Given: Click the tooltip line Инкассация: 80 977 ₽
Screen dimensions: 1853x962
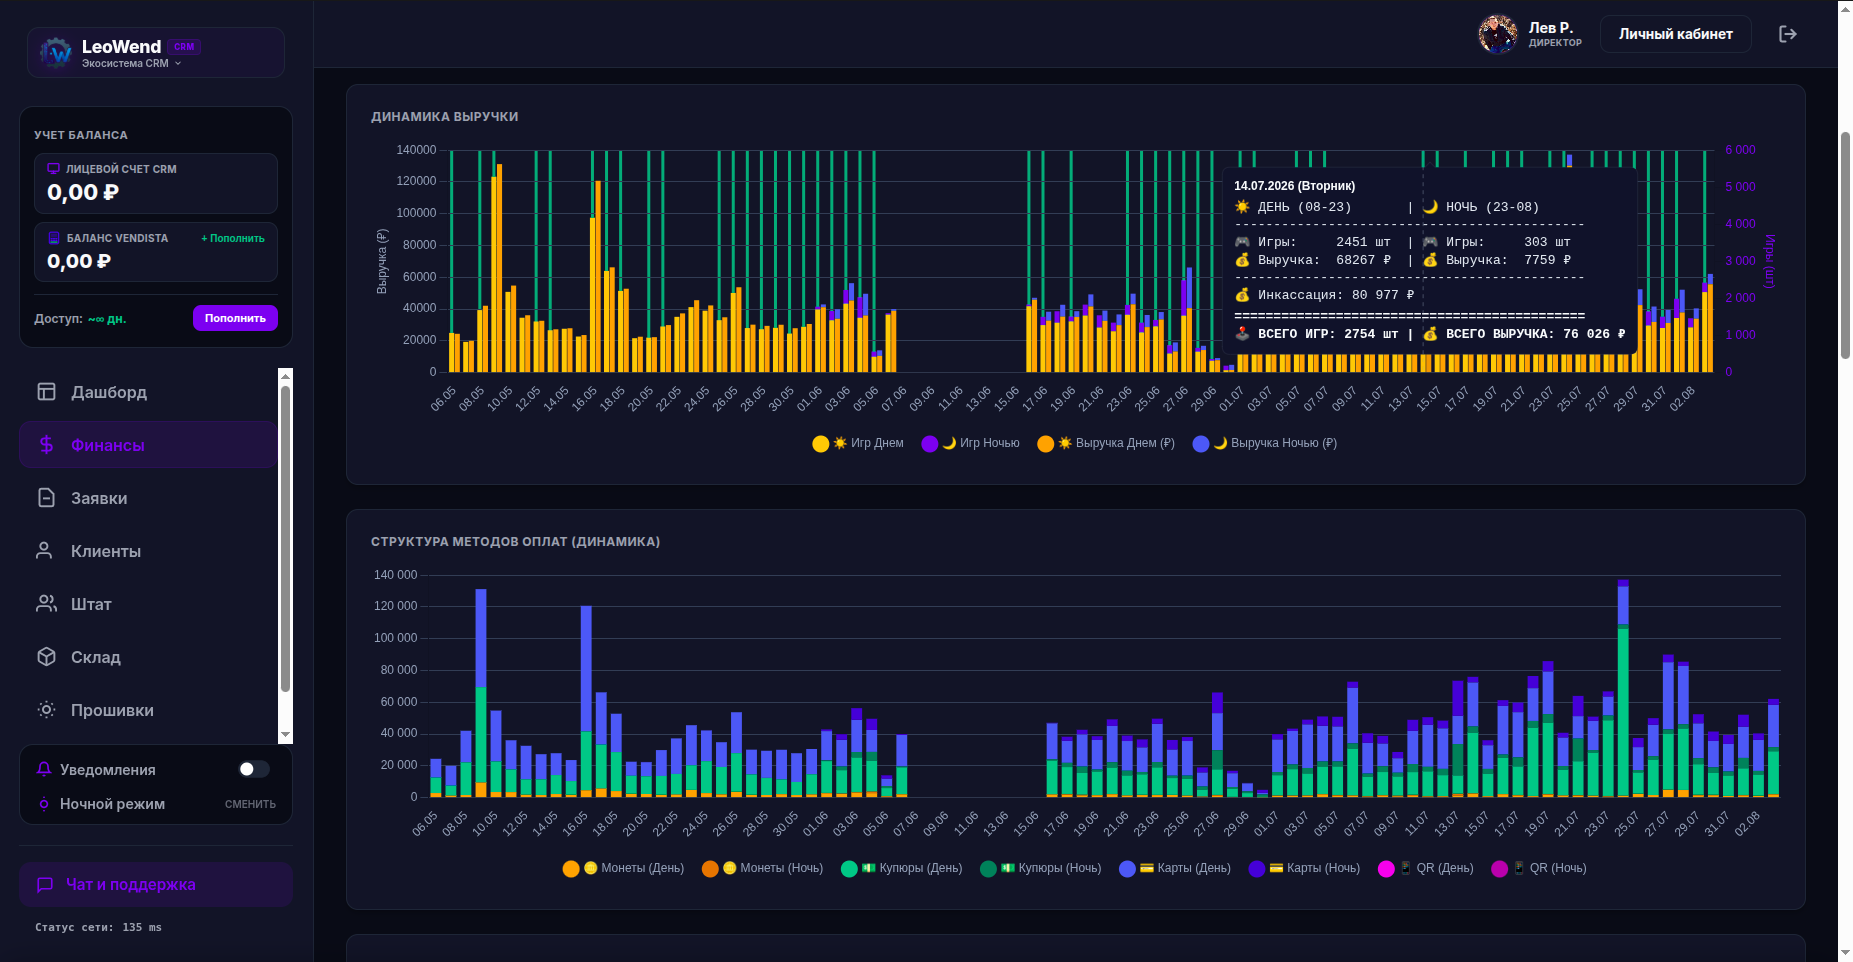Looking at the screenshot, I should coord(1324,295).
